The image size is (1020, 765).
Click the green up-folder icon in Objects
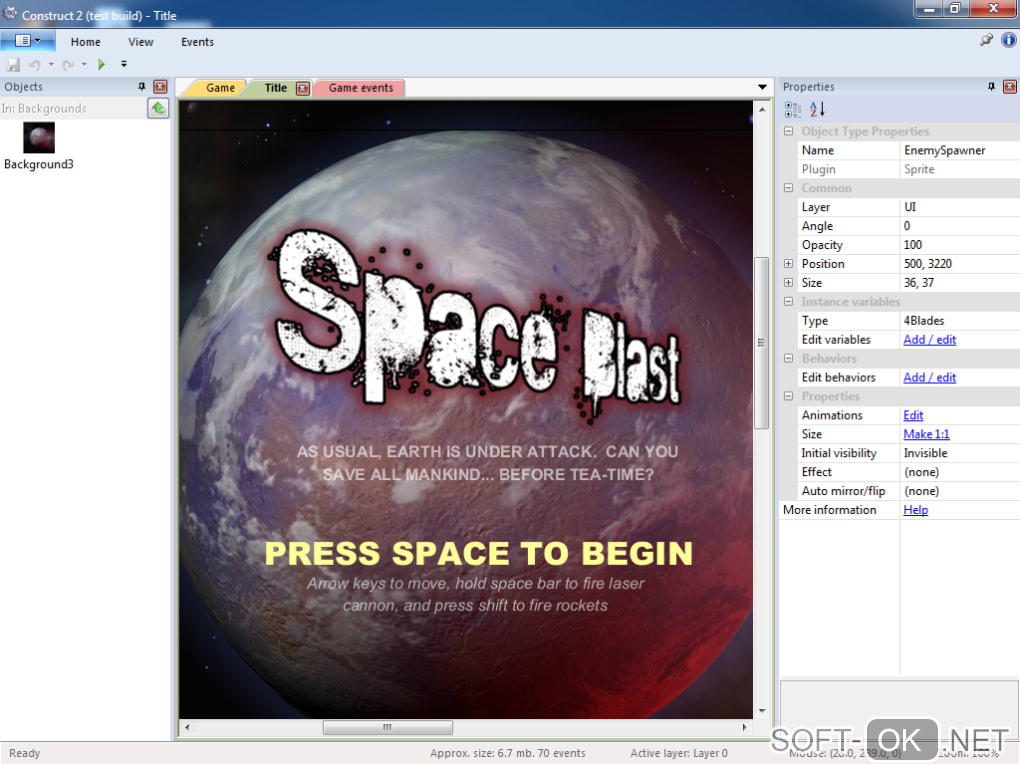pos(157,108)
